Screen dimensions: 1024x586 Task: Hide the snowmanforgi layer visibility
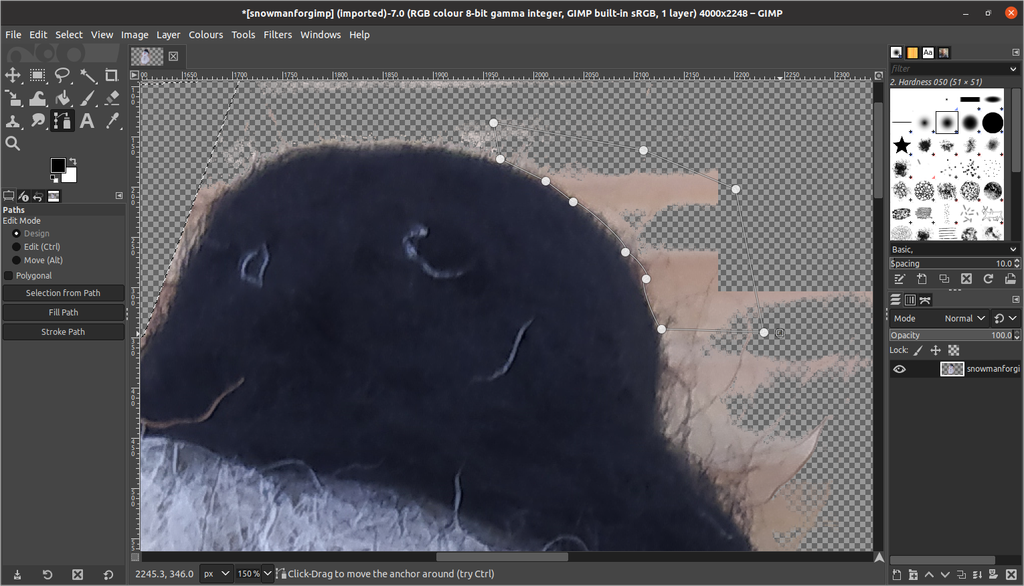point(898,368)
